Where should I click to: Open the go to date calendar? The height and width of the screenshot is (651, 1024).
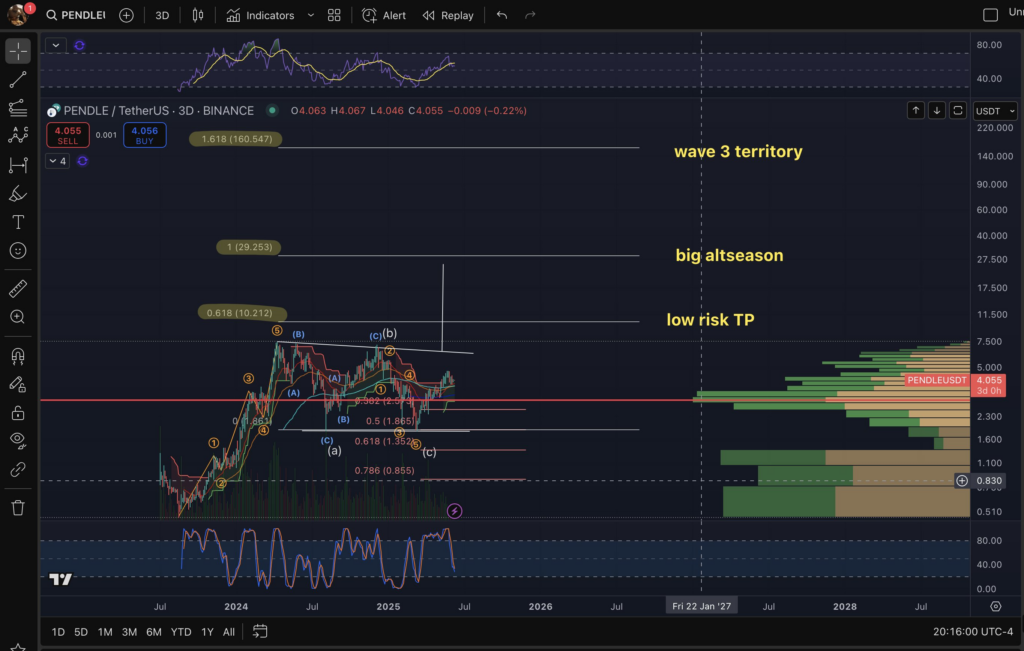pos(260,631)
